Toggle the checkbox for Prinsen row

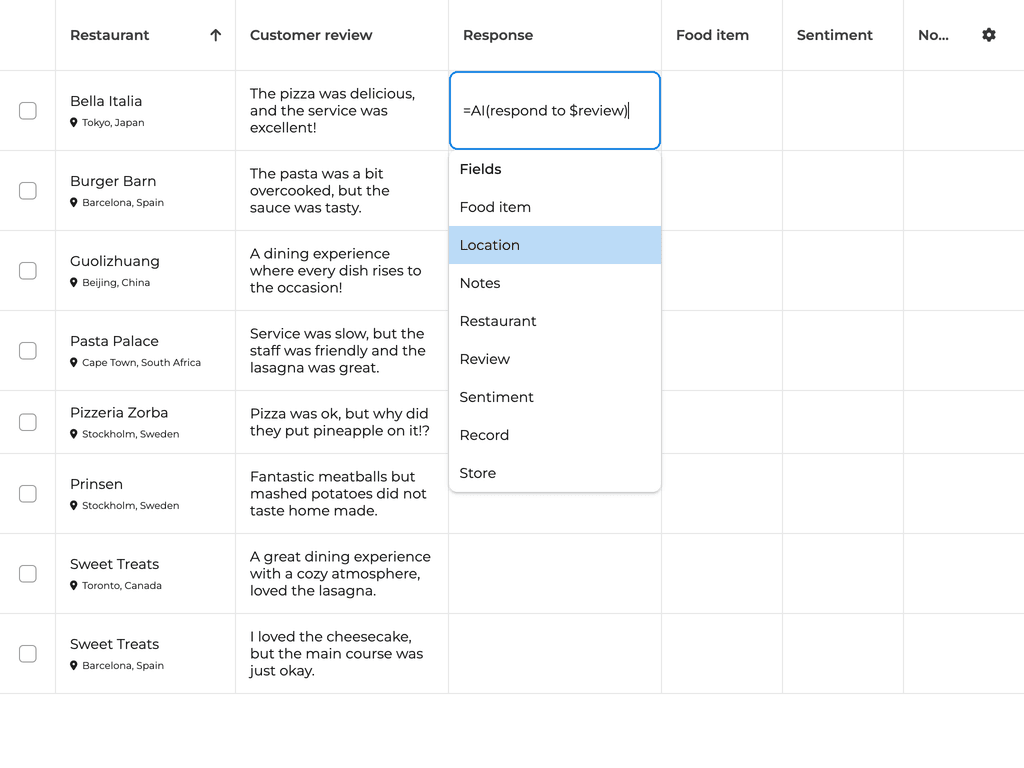tap(28, 494)
